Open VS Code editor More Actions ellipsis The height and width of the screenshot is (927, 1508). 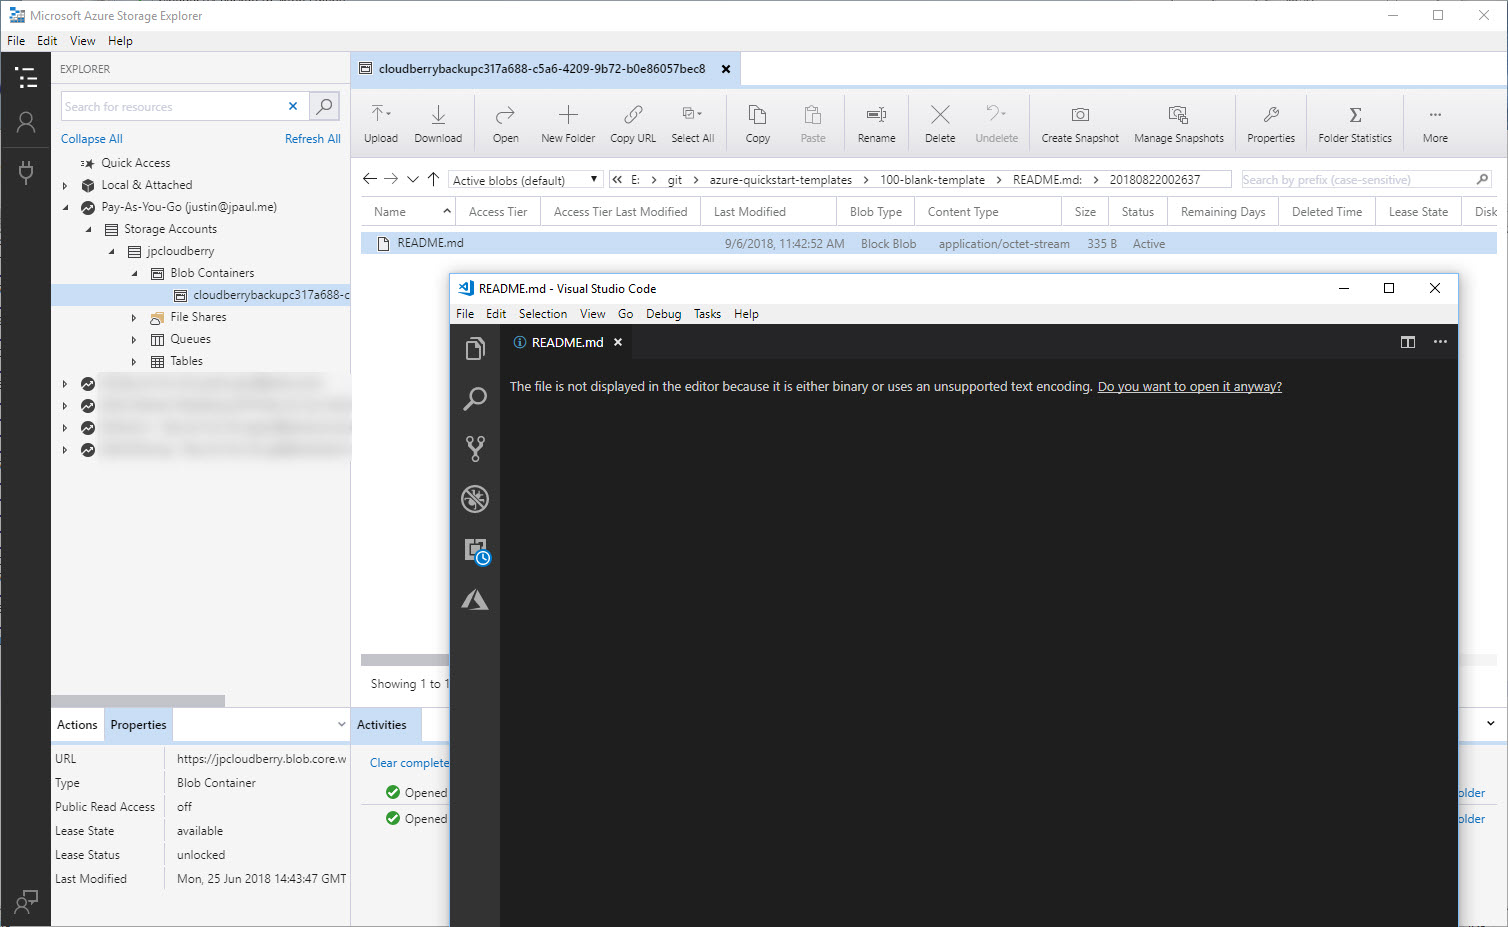pos(1440,342)
